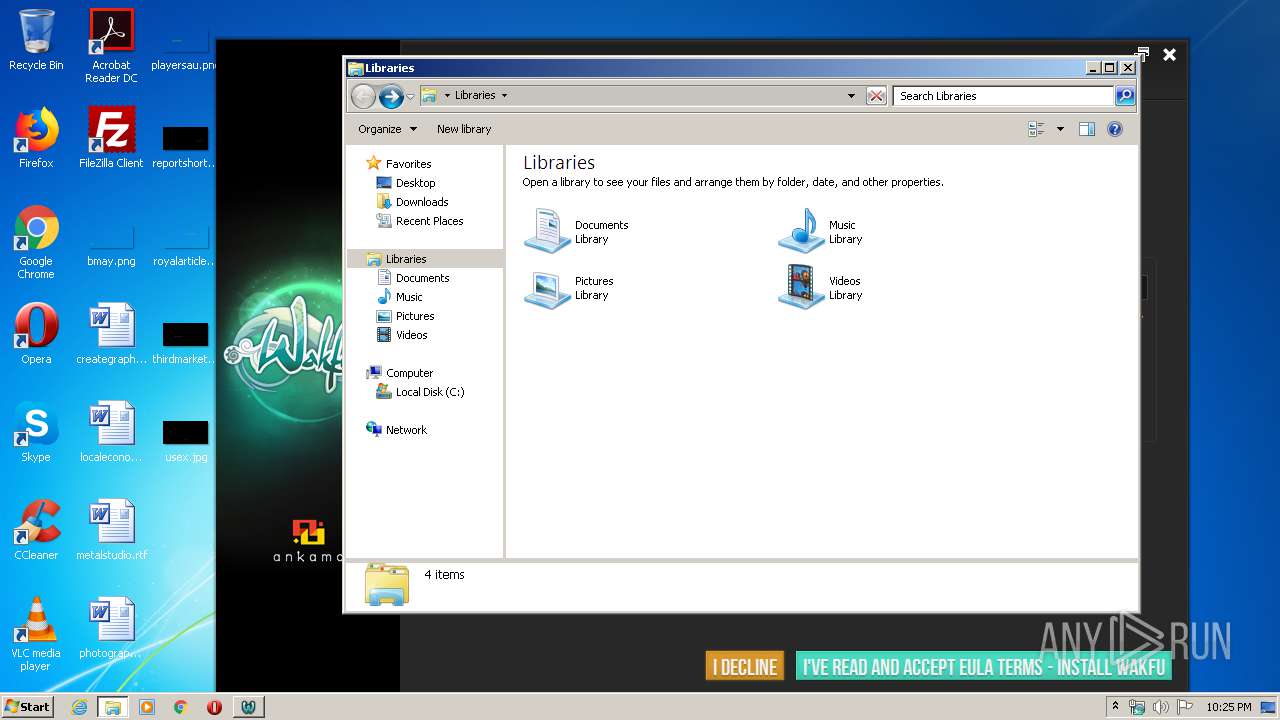Viewport: 1280px width, 720px height.
Task: Select Pictures under Libraries tree
Action: point(414,316)
